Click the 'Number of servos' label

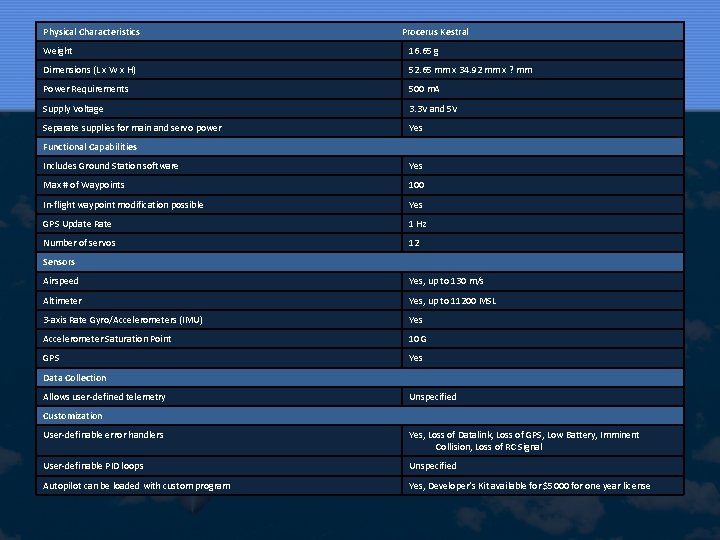[79, 243]
